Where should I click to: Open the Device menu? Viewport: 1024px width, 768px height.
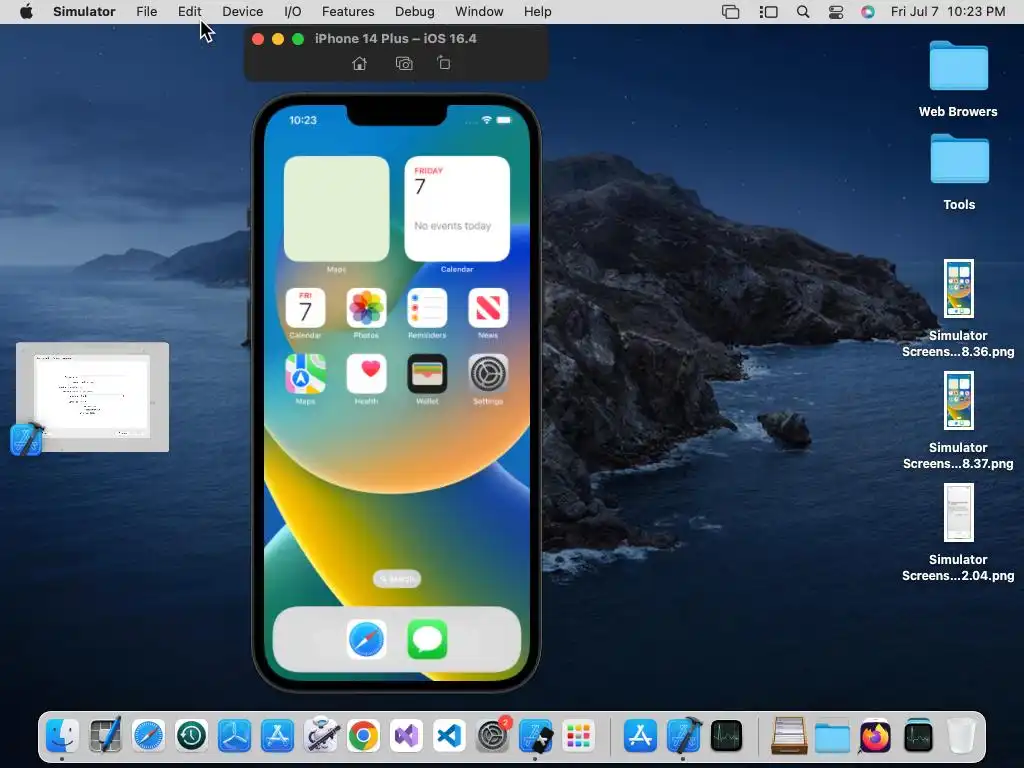(x=242, y=12)
